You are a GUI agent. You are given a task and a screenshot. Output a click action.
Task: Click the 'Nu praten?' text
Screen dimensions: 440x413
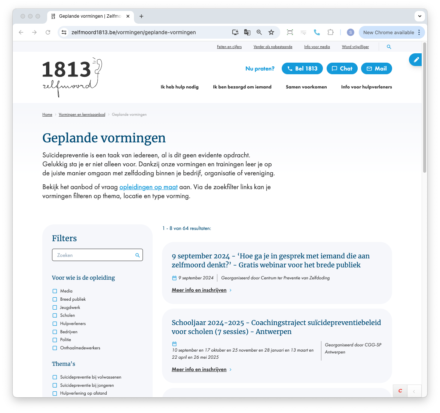coord(260,69)
